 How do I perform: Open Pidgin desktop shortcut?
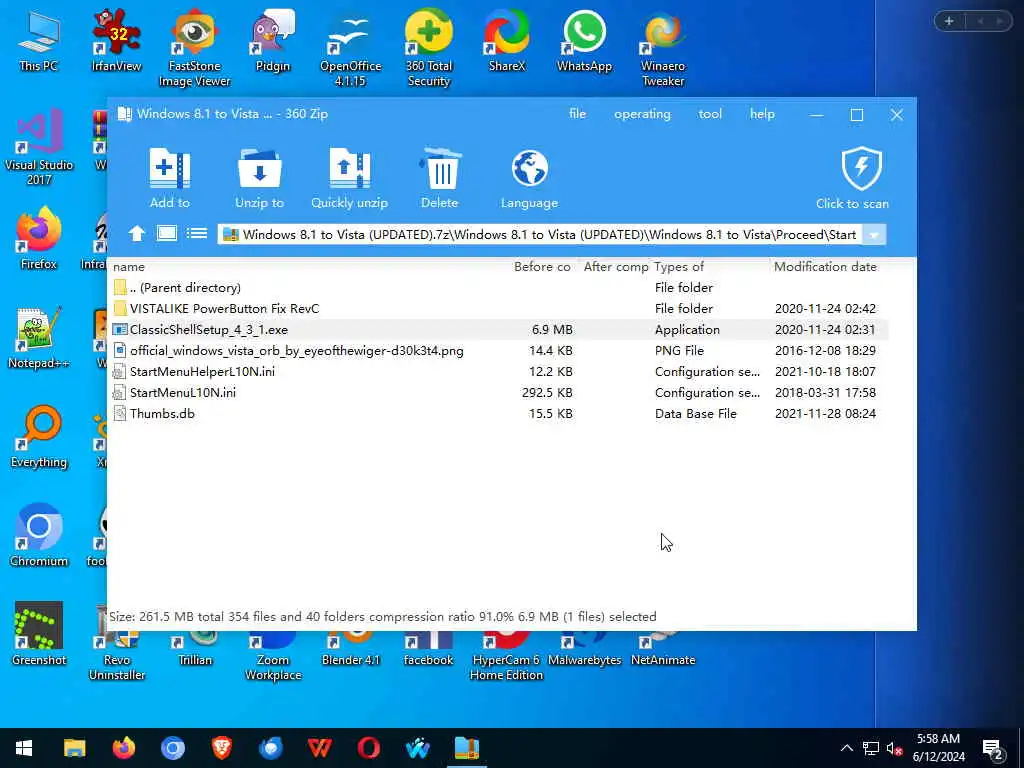coord(272,40)
